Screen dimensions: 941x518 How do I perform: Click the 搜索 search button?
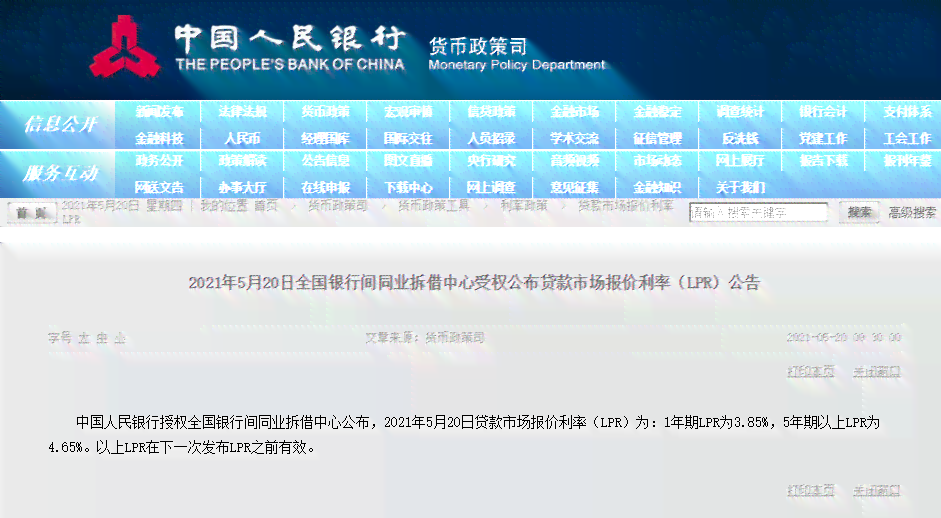pos(859,212)
